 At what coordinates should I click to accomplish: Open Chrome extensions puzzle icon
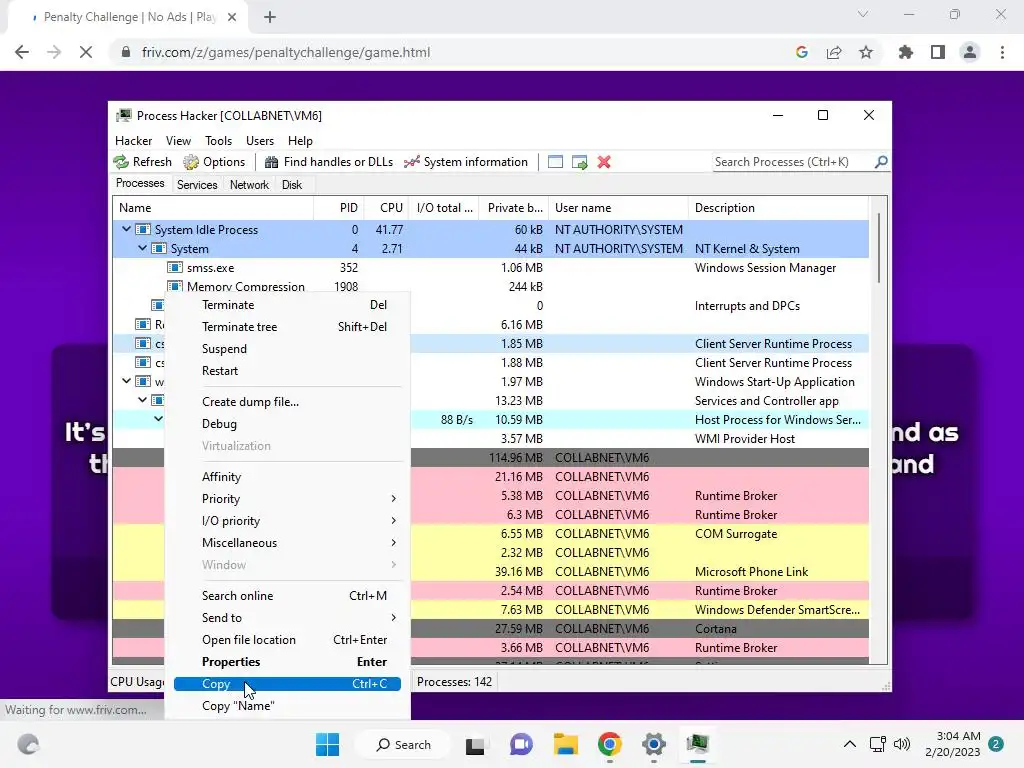pyautogui.click(x=905, y=52)
